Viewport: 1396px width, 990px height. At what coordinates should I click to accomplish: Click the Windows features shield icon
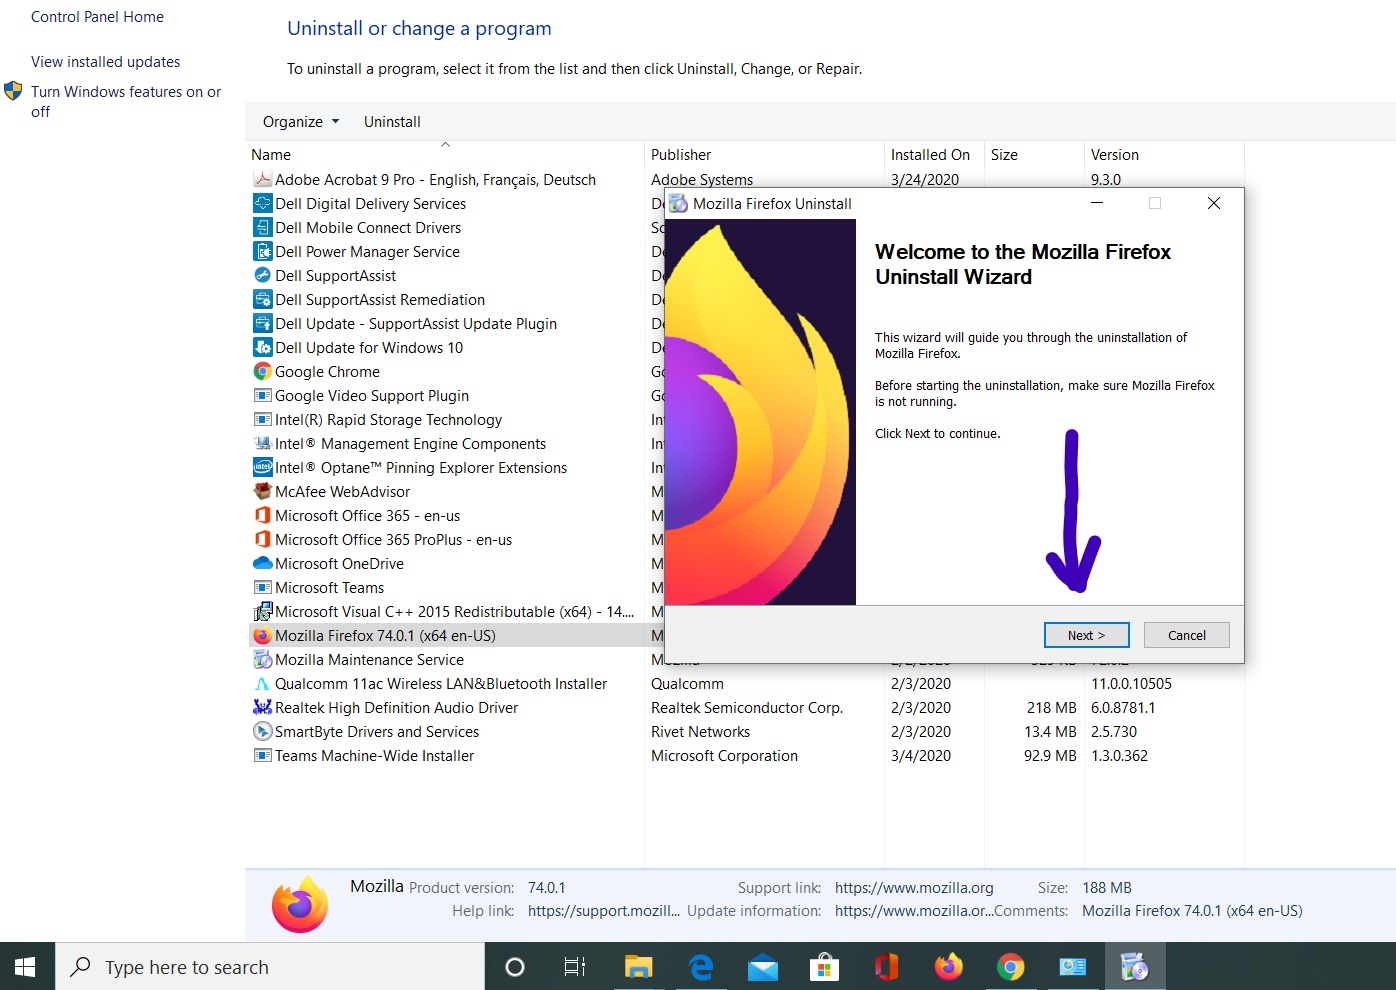click(x=13, y=91)
